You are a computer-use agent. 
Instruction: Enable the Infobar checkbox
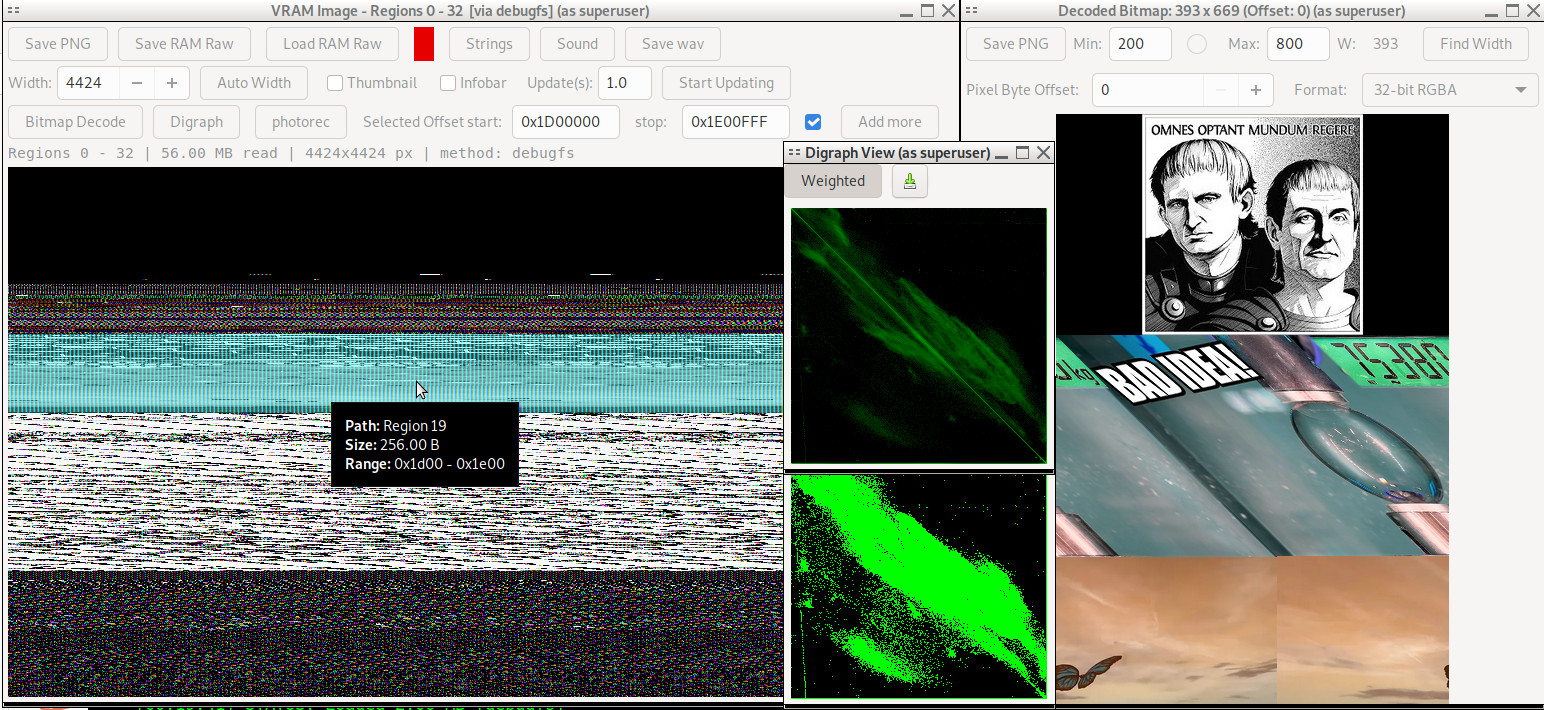pos(448,83)
